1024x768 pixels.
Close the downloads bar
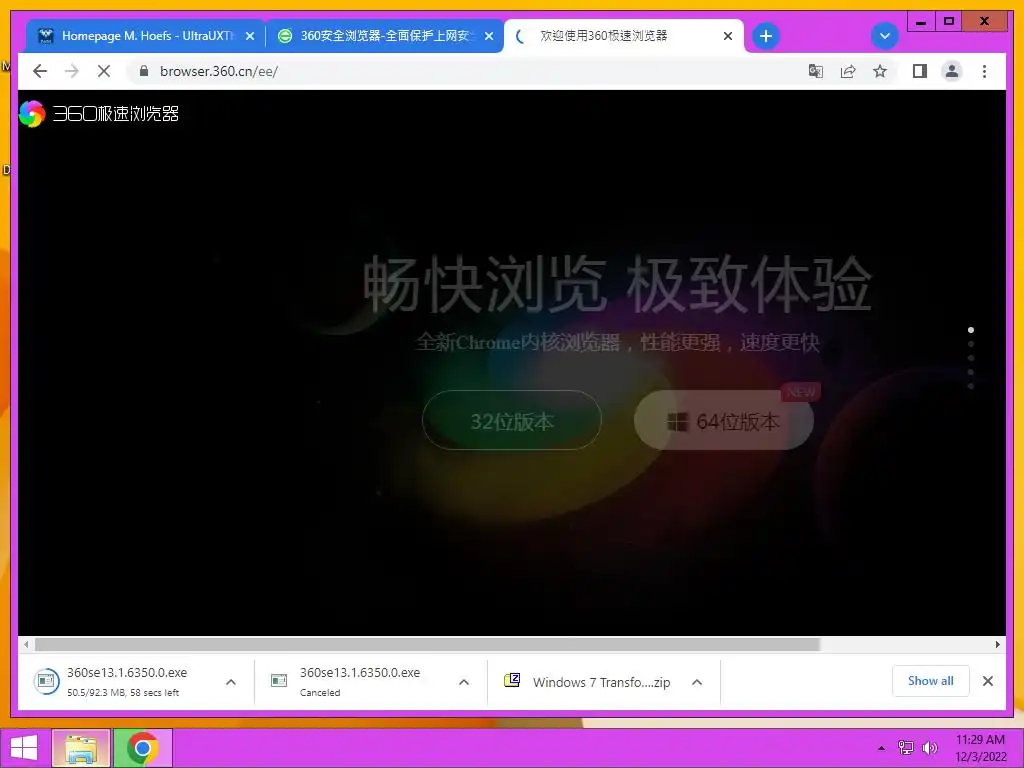988,681
